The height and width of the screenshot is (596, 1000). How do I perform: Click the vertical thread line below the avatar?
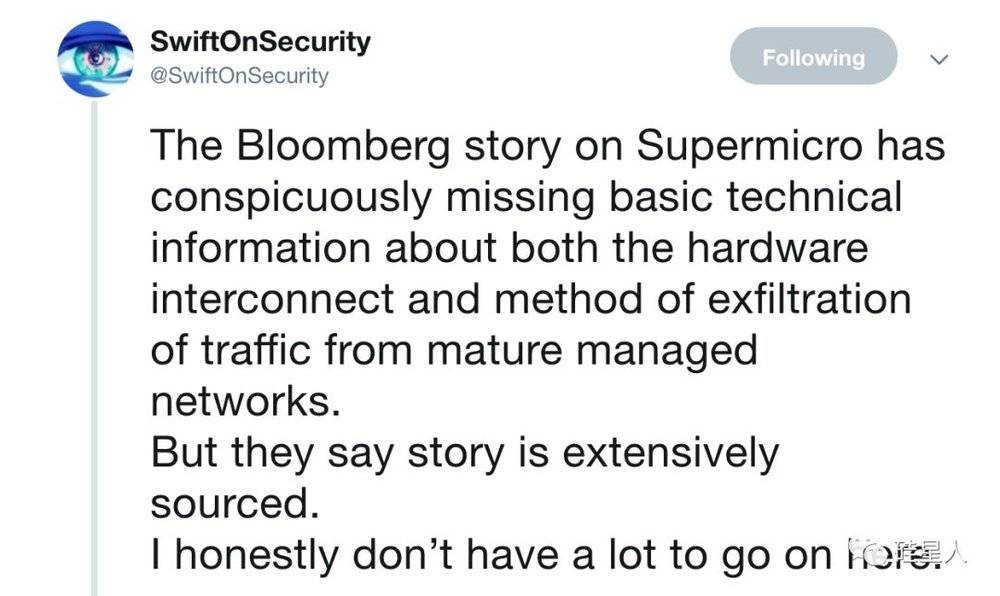[x=94, y=347]
